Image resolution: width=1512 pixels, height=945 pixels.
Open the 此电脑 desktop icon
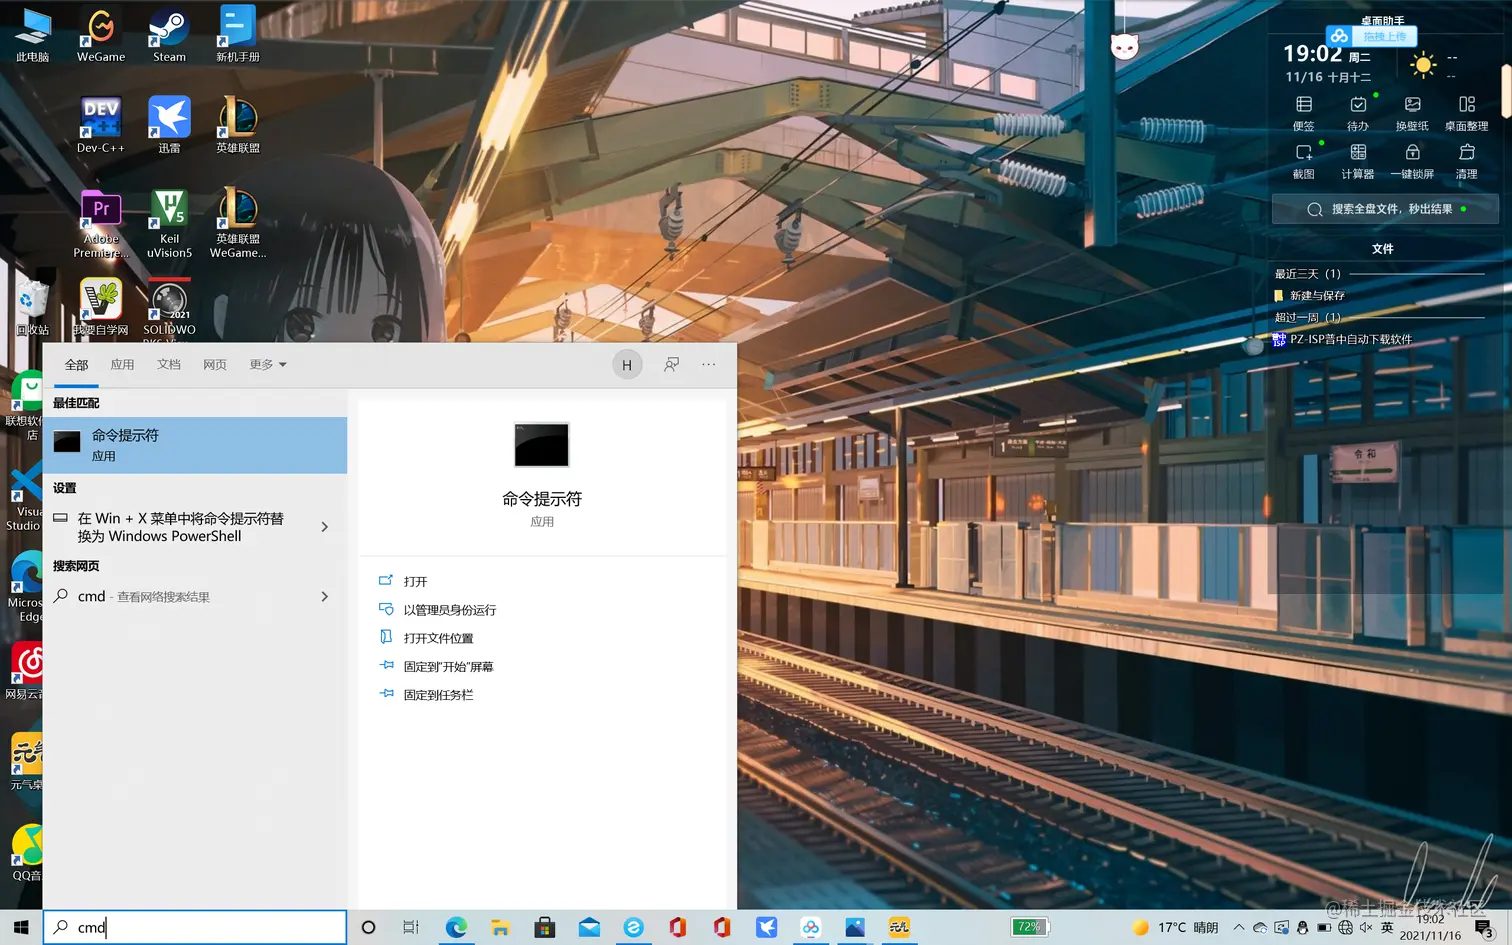(x=32, y=35)
